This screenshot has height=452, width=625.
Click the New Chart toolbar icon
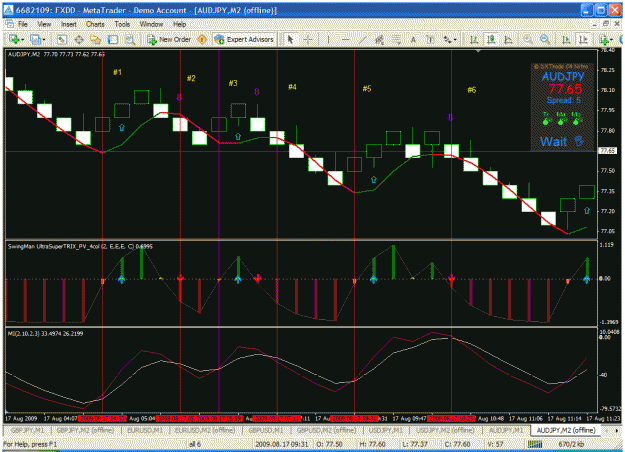pos(14,39)
